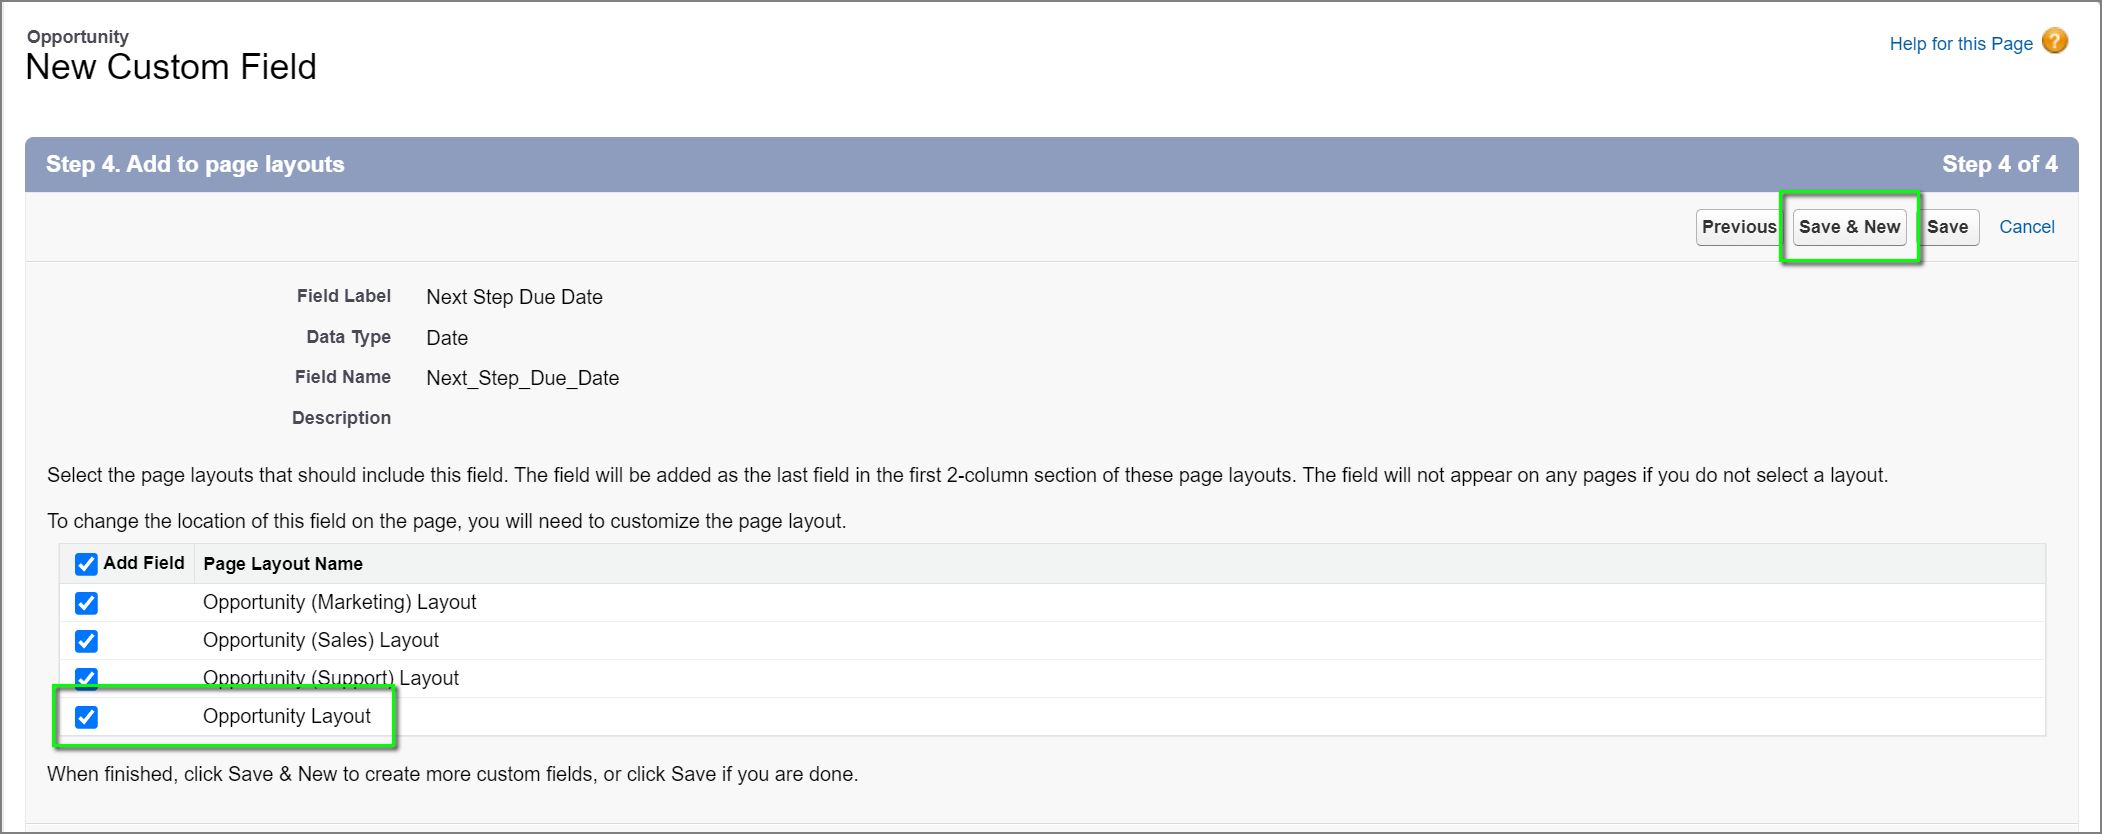Uncheck the Opportunity (Support) Layout checkbox
The width and height of the screenshot is (2102, 834).
click(86, 678)
